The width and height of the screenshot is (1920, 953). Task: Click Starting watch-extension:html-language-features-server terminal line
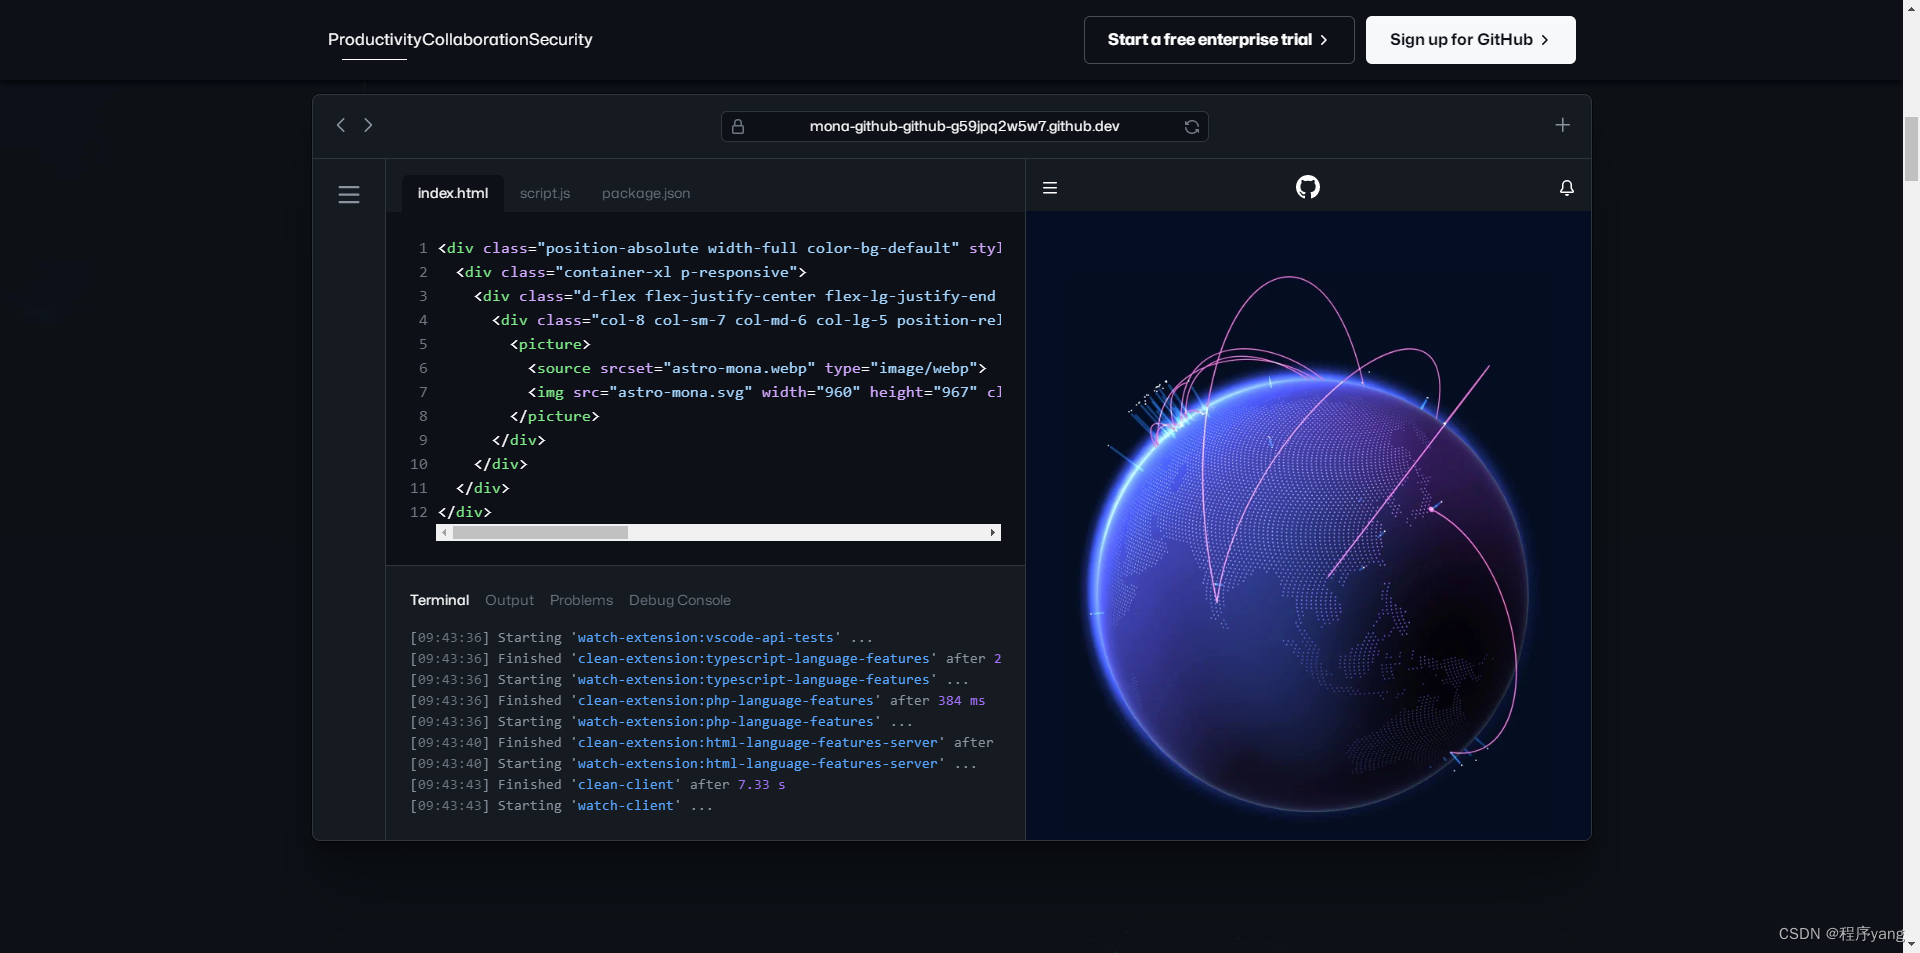pos(693,763)
